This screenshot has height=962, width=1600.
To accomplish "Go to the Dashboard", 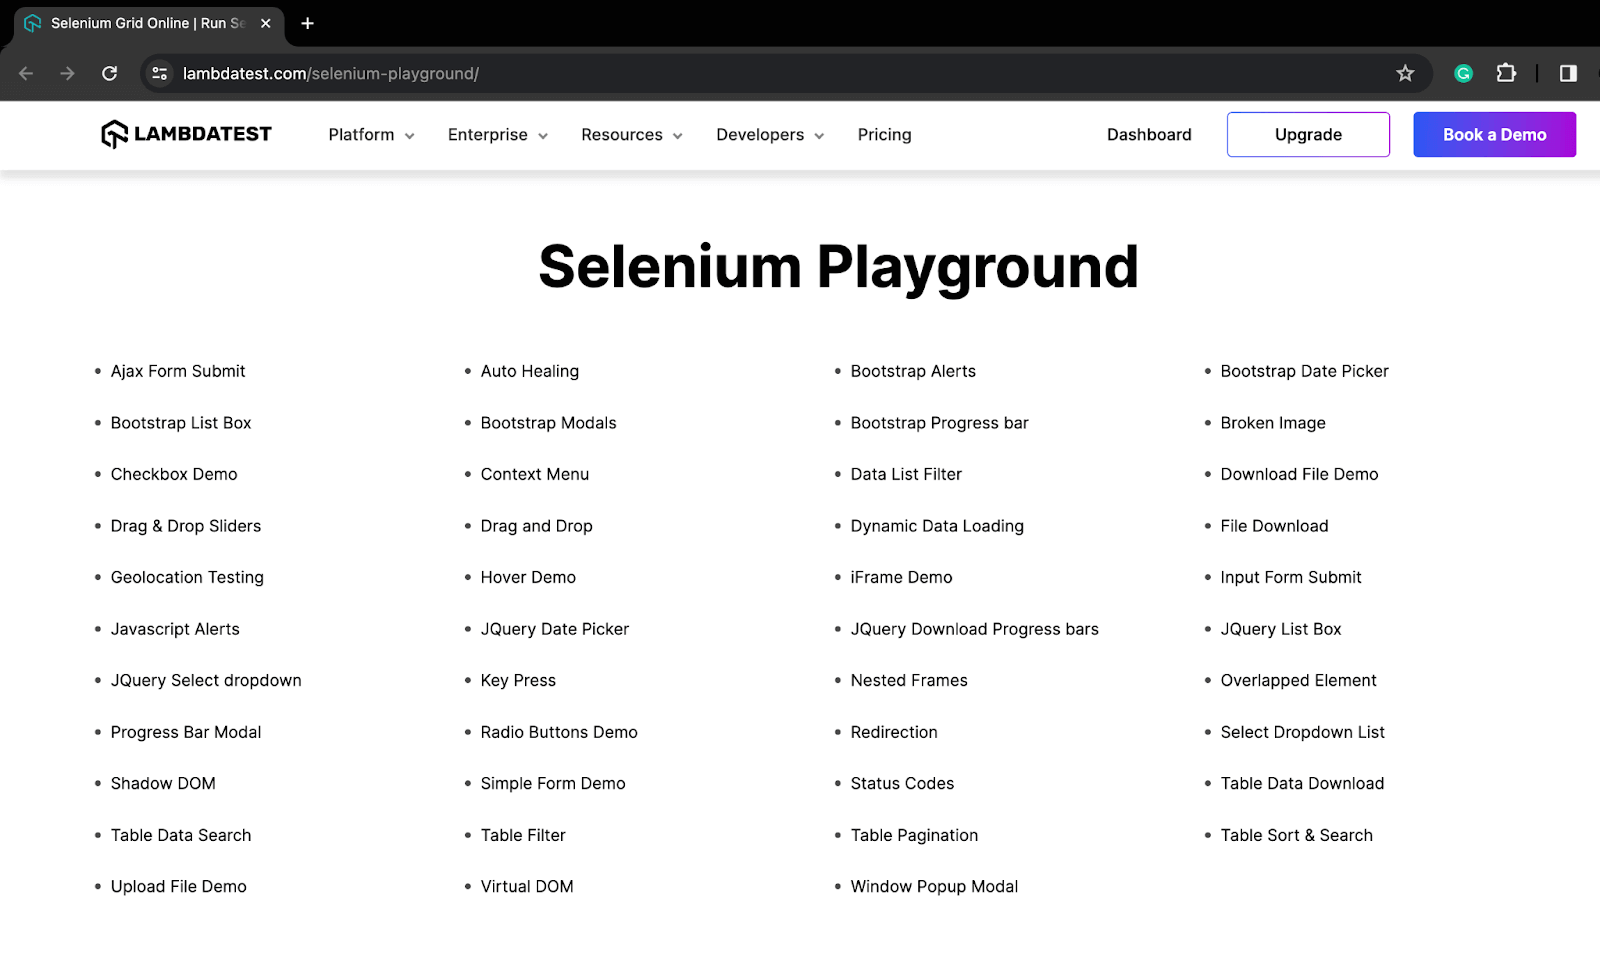I will tap(1149, 135).
